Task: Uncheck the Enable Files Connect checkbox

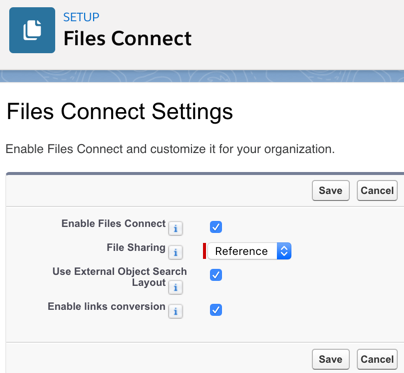Action: 216,227
